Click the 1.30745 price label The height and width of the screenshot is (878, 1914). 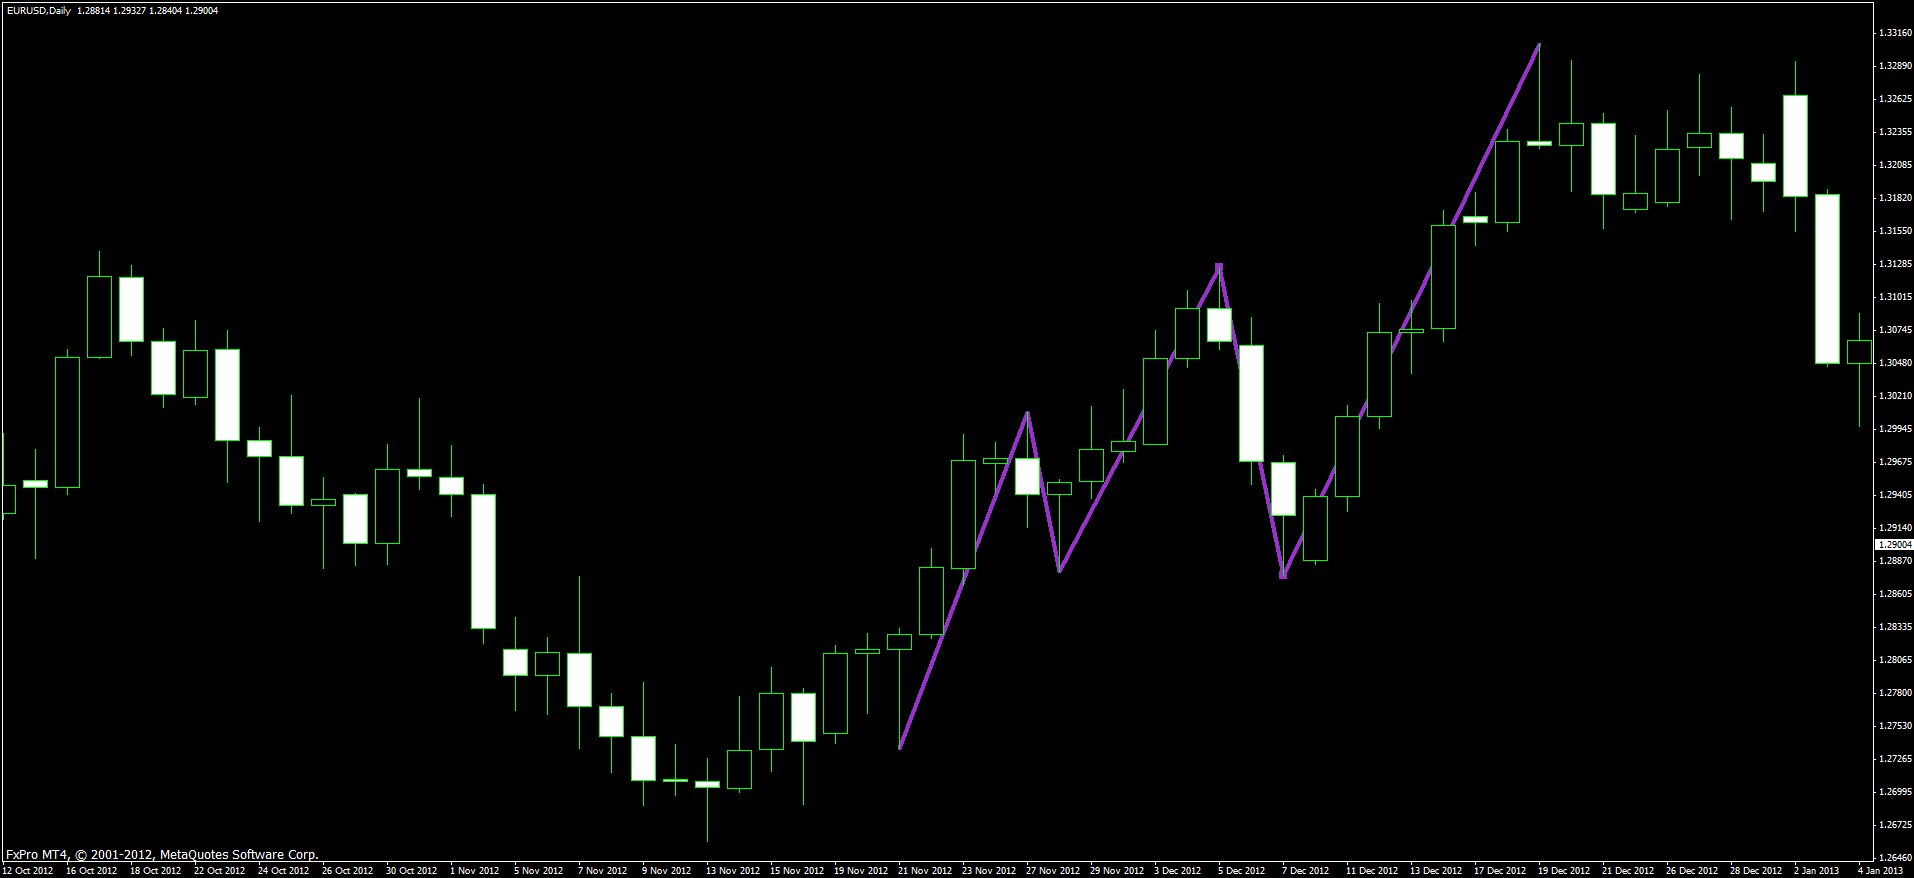click(1895, 330)
